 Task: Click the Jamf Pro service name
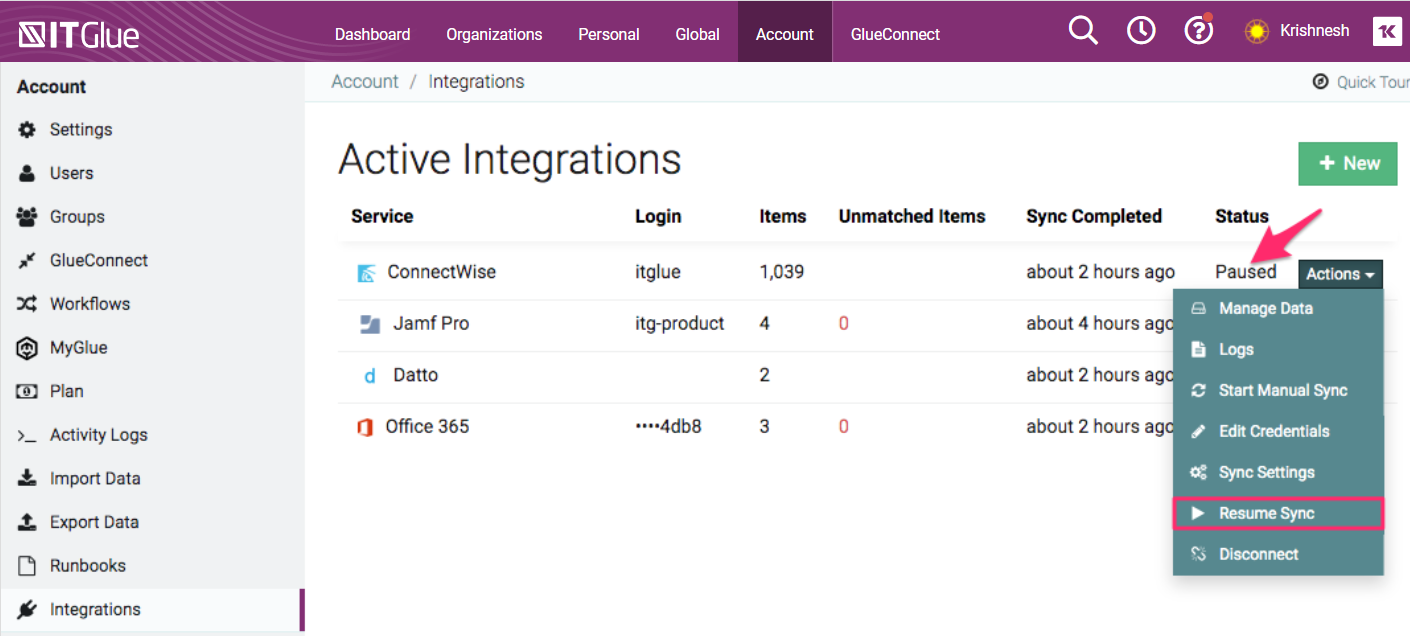click(431, 323)
